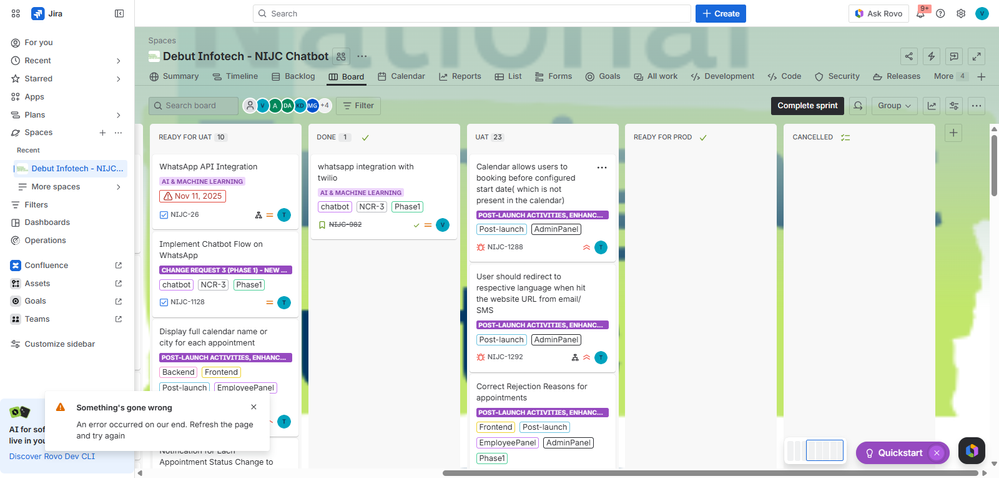Screen dimensions: 999x478
Task: Click the Nov 11, 2025 due date badge
Action: [x=193, y=196]
